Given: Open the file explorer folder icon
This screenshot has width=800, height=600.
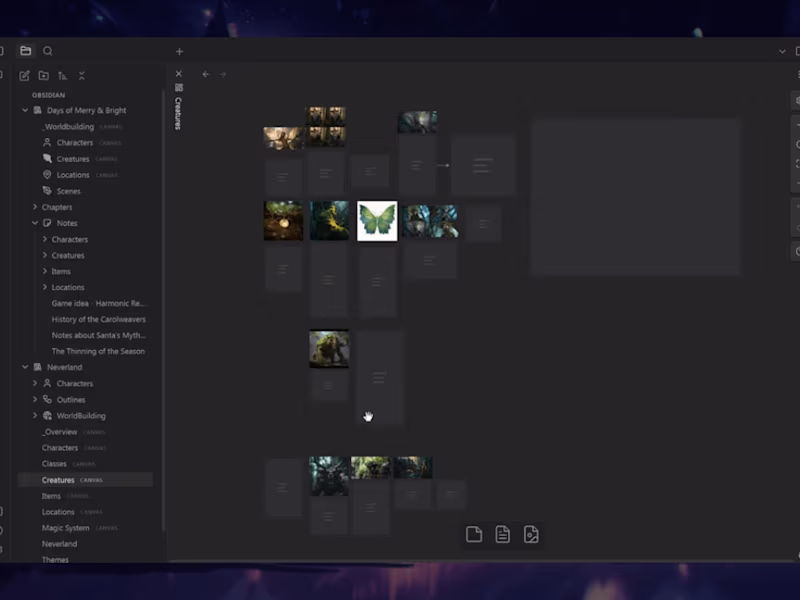Looking at the screenshot, I should coord(26,51).
